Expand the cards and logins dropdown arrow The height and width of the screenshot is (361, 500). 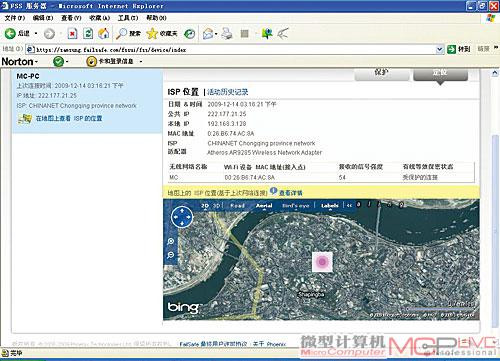141,62
